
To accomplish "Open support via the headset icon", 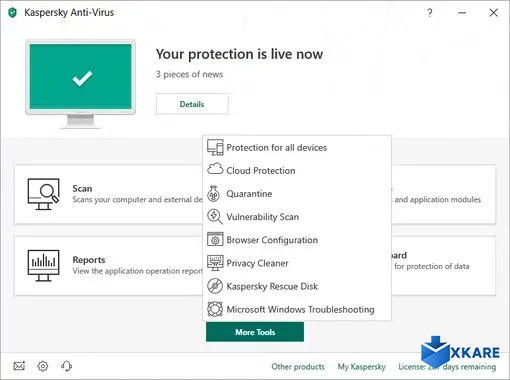I will 66,366.
